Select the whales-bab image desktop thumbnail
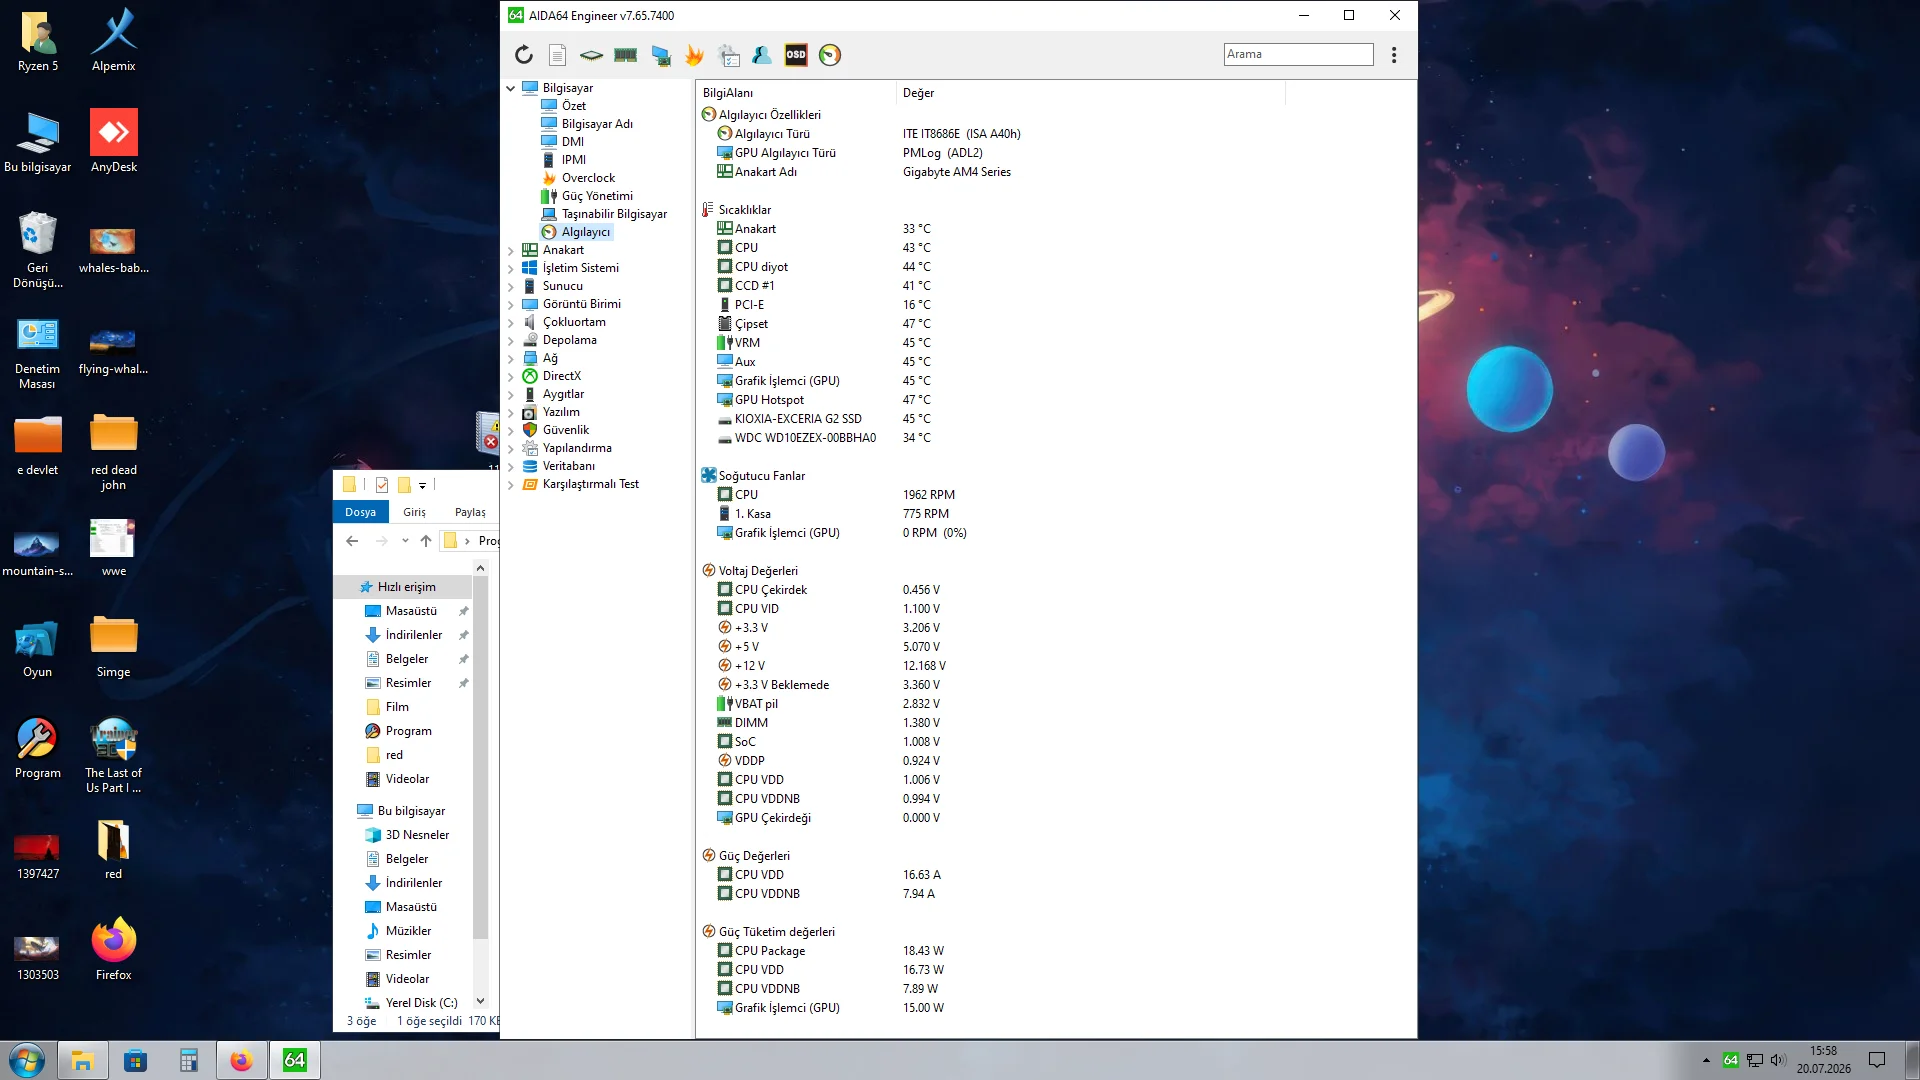 [114, 250]
